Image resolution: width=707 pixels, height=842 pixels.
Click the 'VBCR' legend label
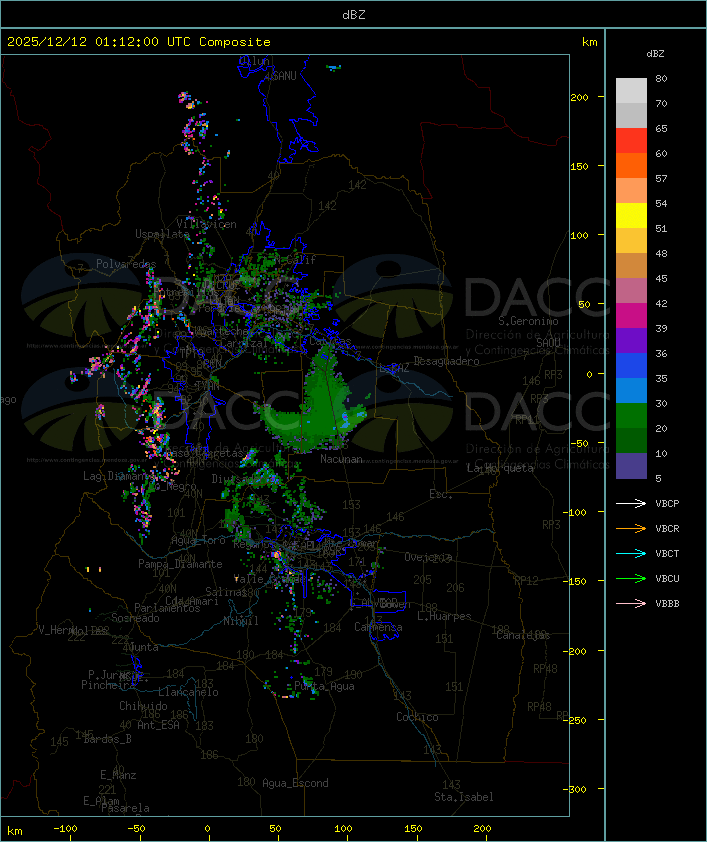click(x=667, y=529)
